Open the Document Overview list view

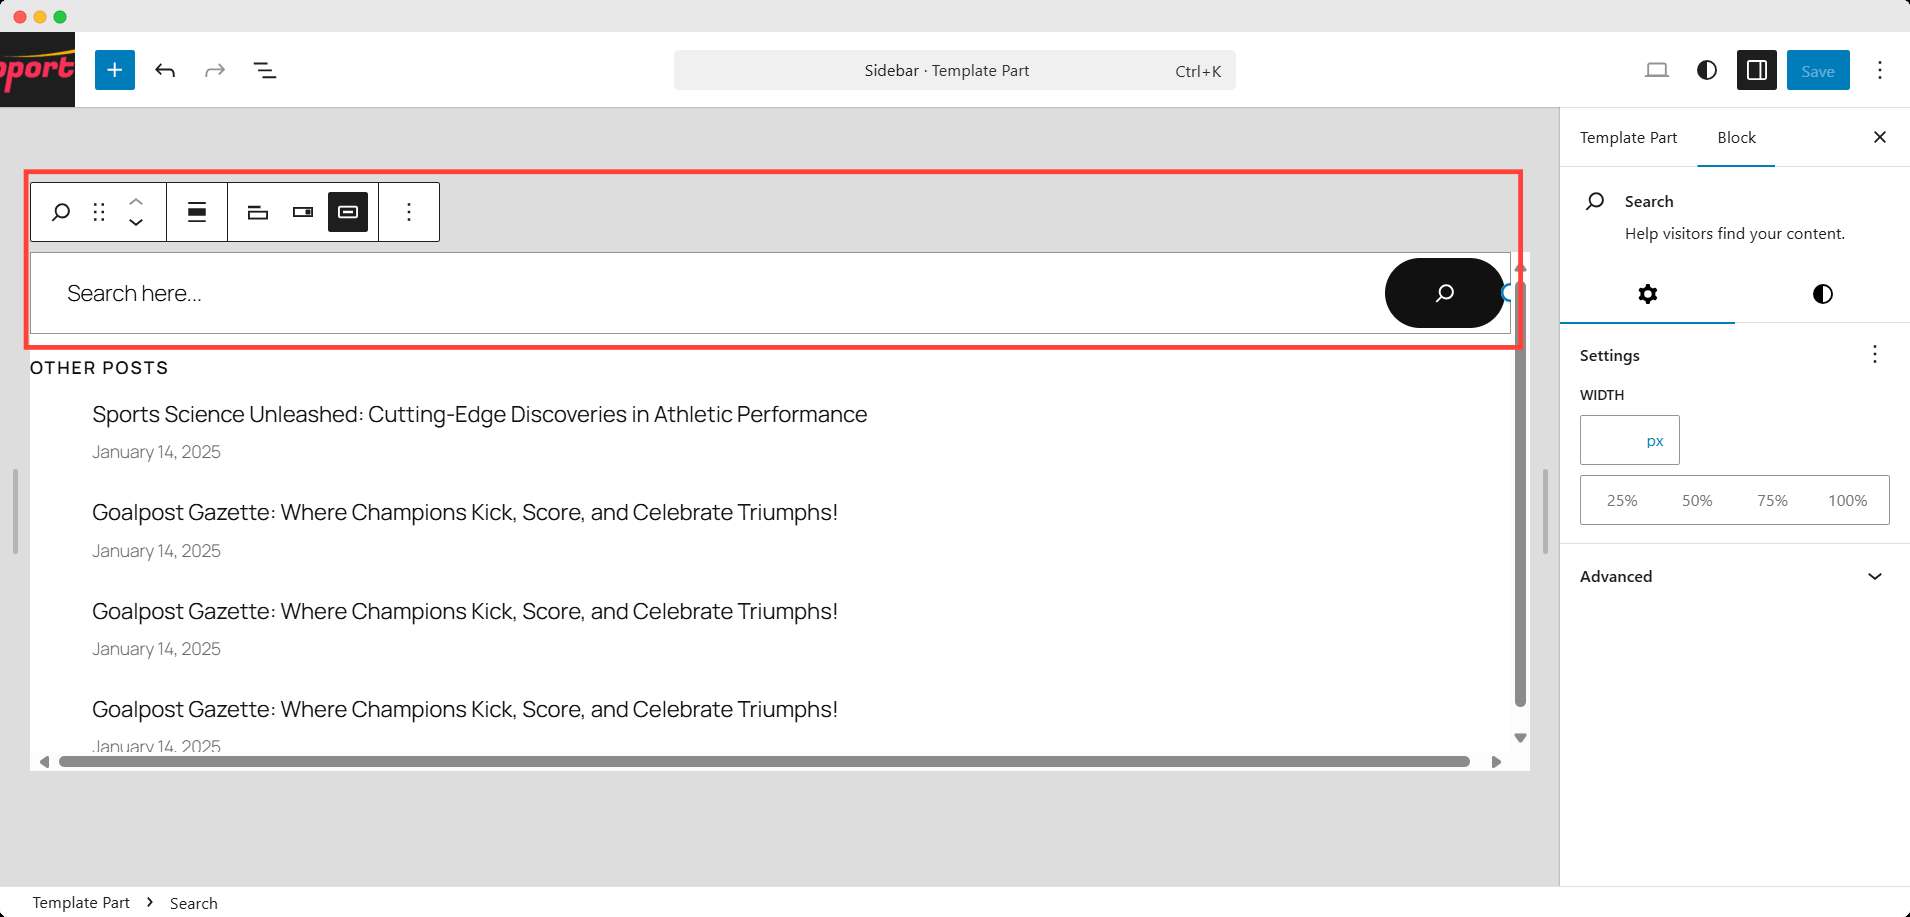click(x=265, y=70)
